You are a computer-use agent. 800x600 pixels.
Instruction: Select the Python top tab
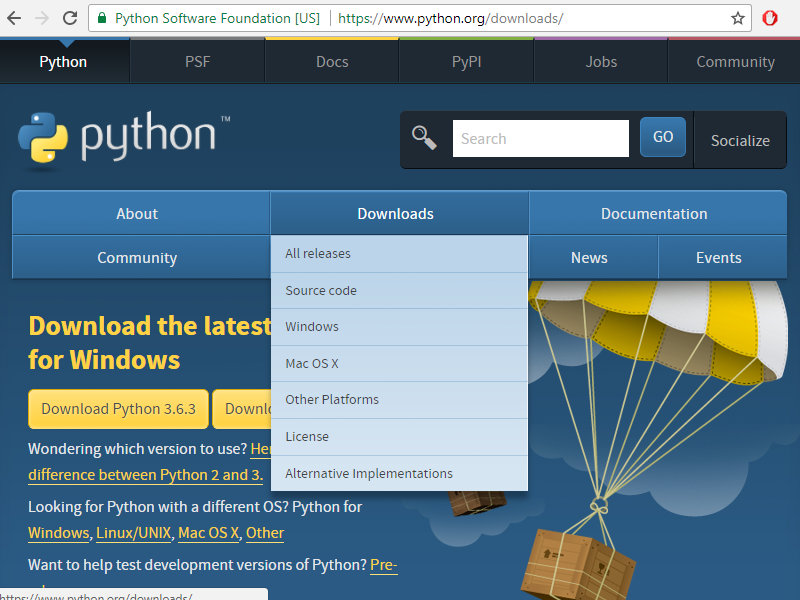[63, 62]
